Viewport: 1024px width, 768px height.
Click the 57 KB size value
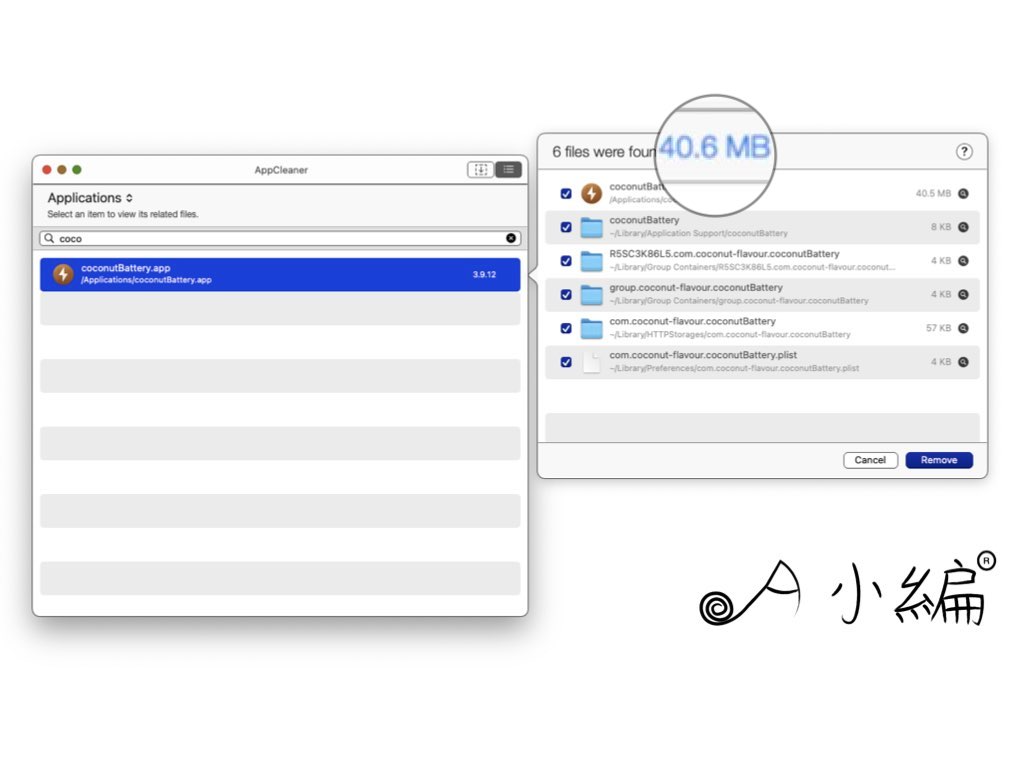[x=938, y=328]
